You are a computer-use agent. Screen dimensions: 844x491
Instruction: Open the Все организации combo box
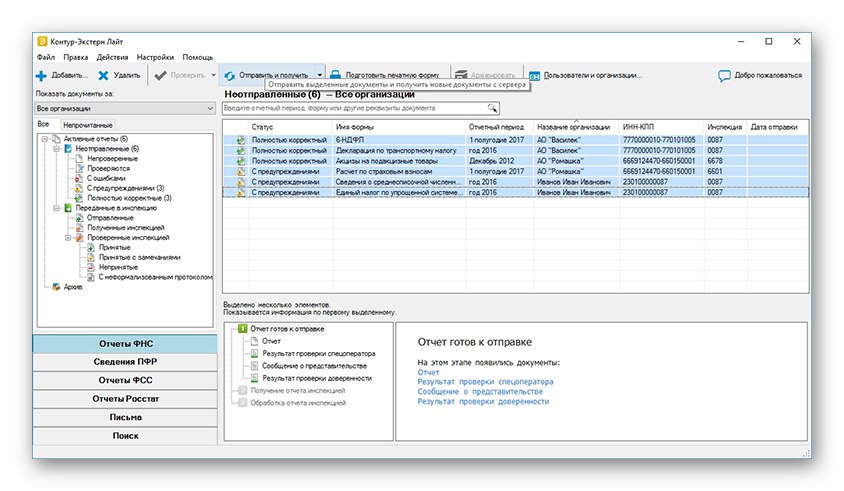tap(125, 107)
